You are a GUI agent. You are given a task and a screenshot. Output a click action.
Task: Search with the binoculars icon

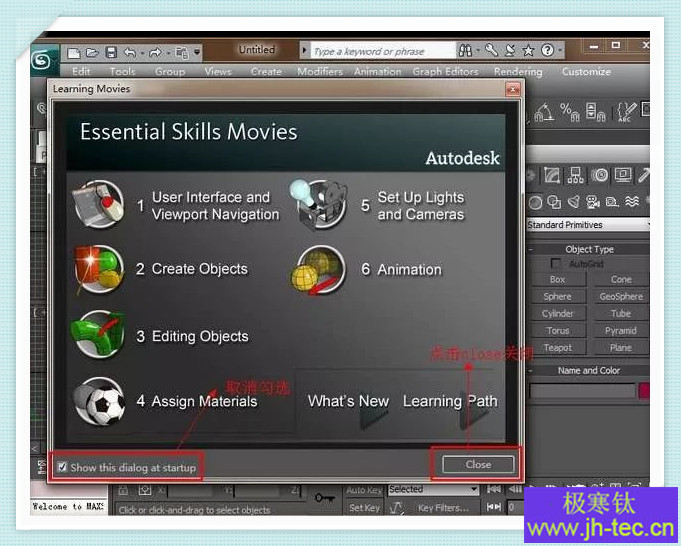tap(465, 51)
